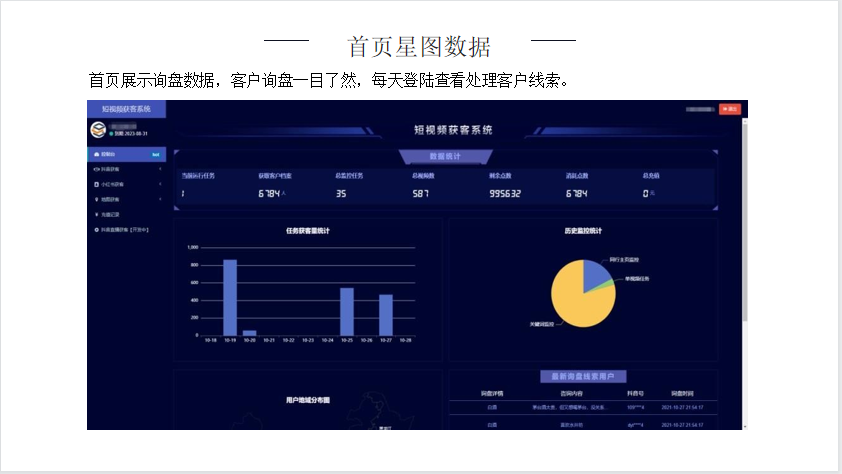Click the 任务获客量统计 chart title
This screenshot has width=842, height=474.
308,231
